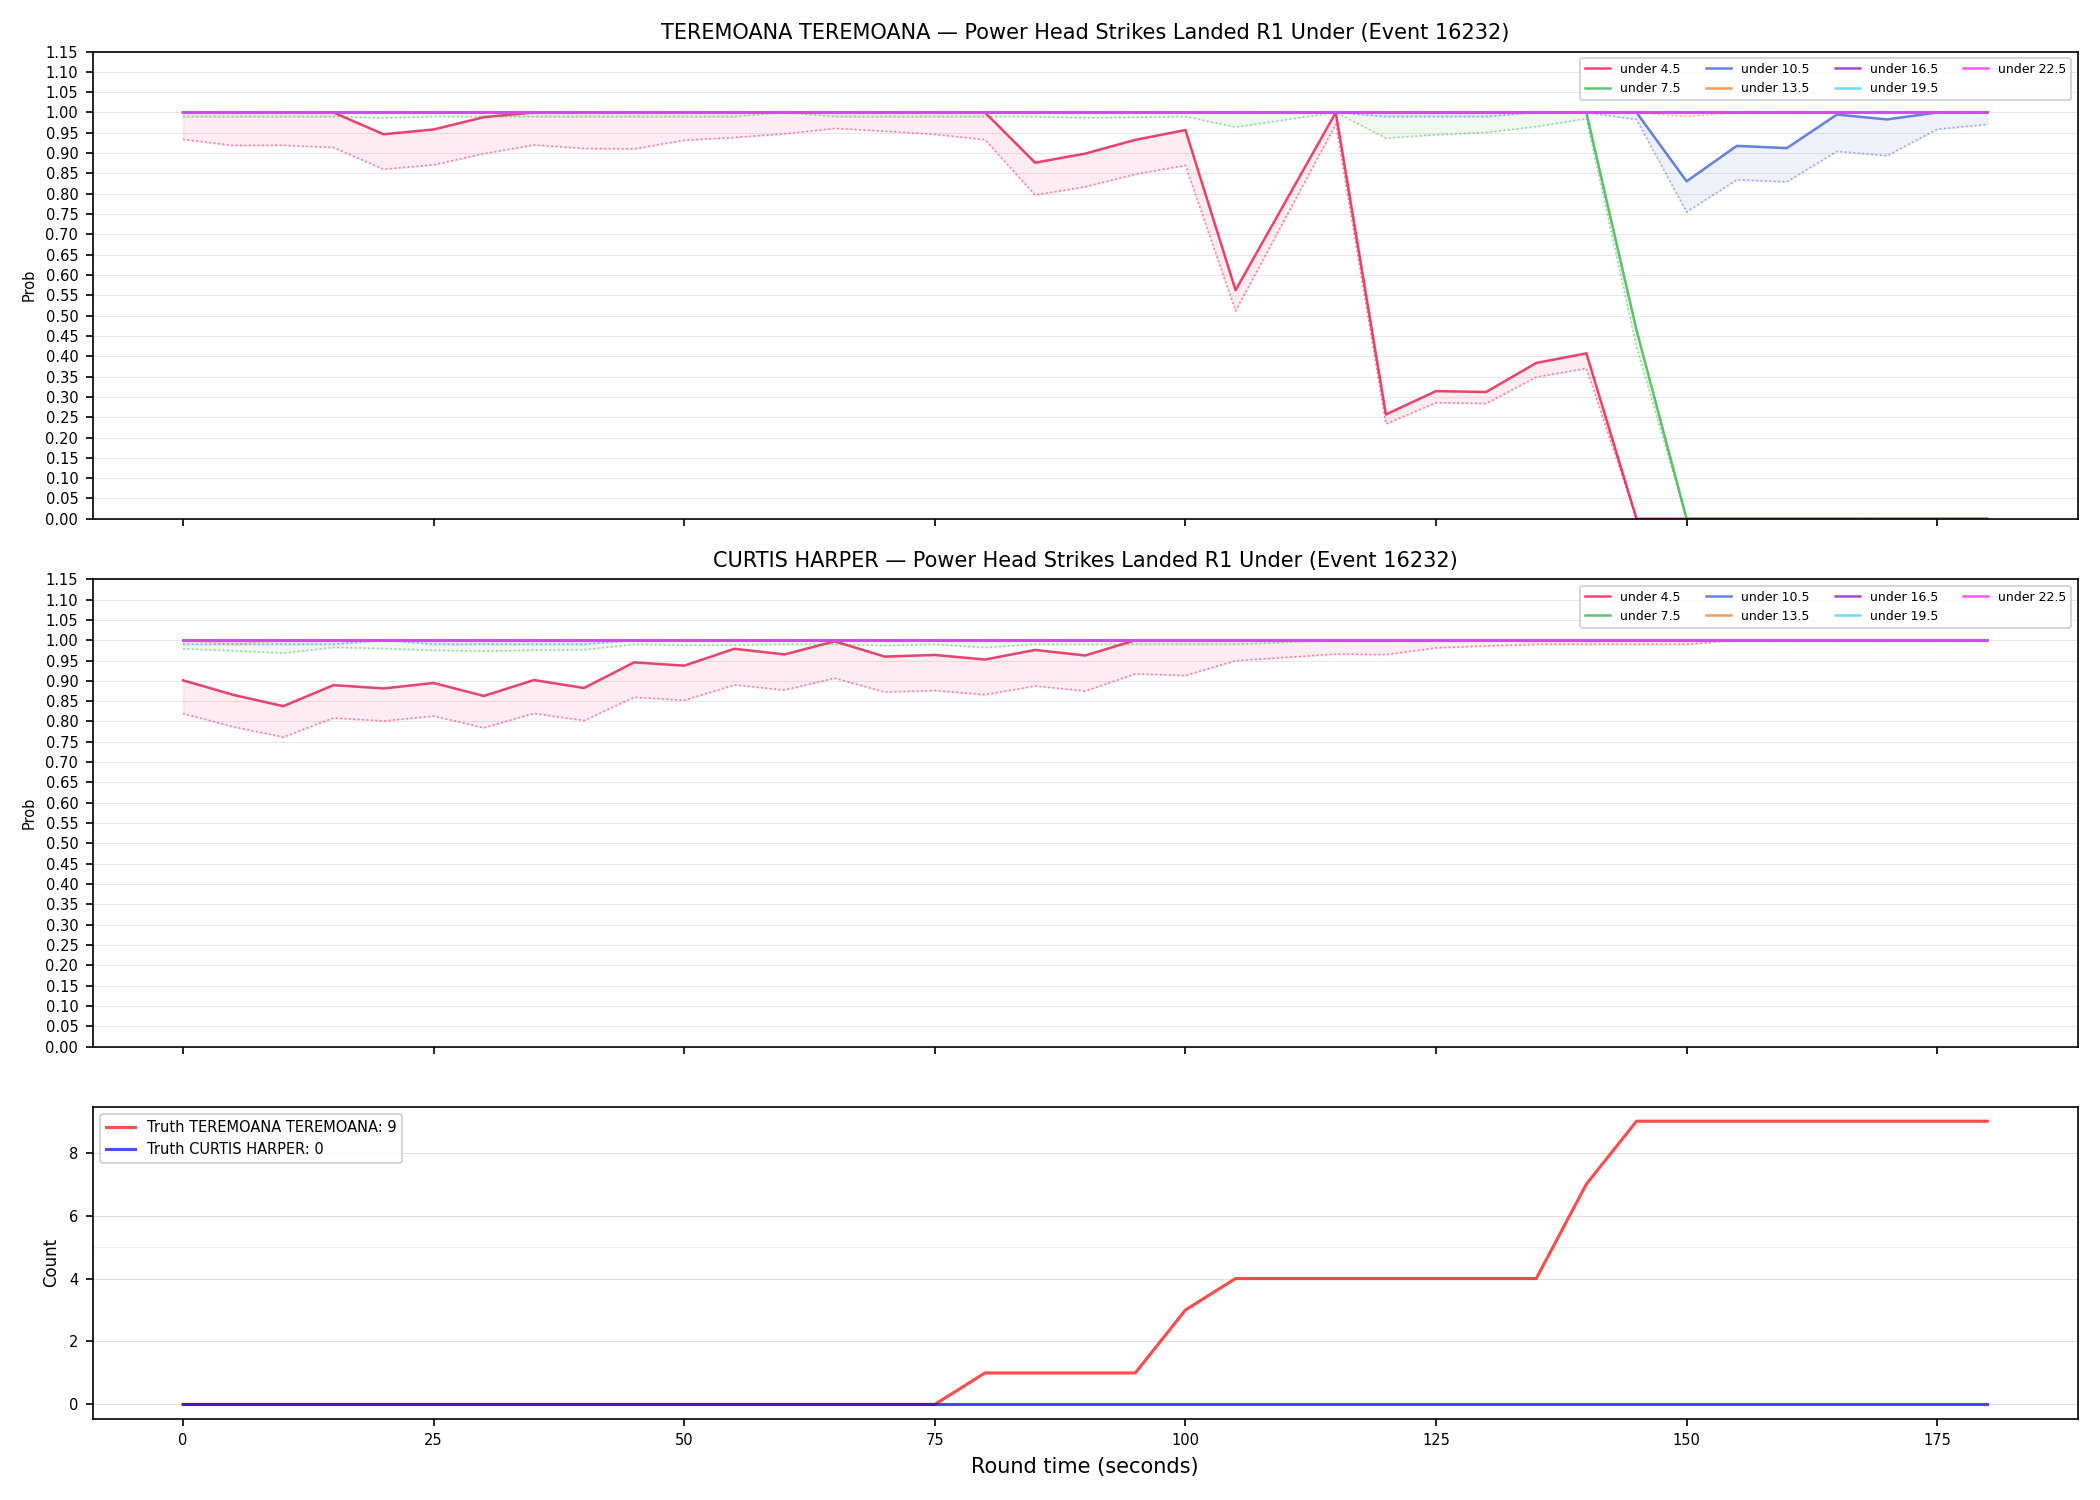2100x1500 pixels.
Task: Click the x-axis tick label 75
Action: click(934, 1440)
